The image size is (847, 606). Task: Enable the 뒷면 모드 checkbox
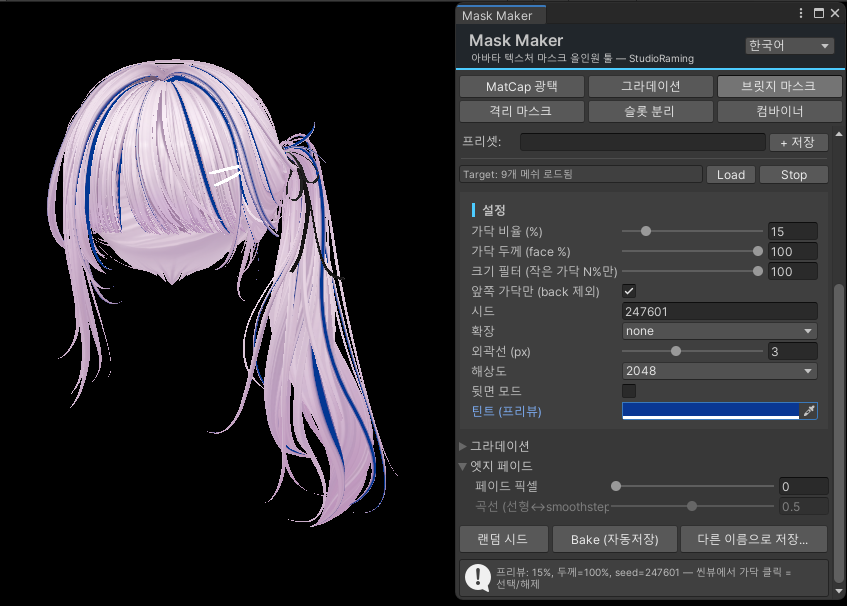629,390
